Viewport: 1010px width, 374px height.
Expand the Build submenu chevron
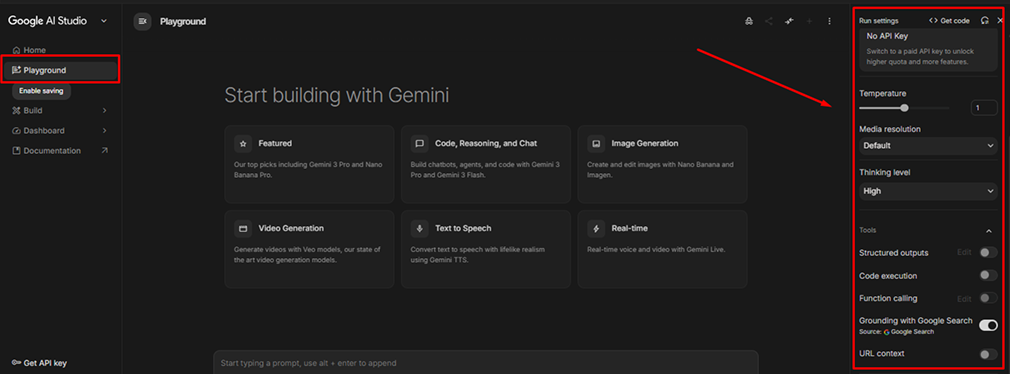point(104,111)
